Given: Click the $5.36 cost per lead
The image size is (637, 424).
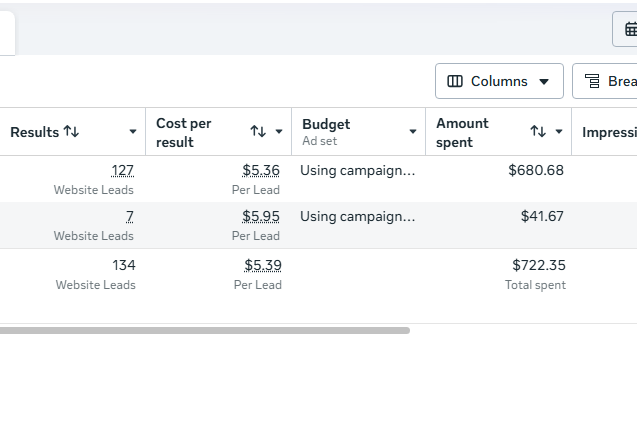Looking at the screenshot, I should pos(261,170).
